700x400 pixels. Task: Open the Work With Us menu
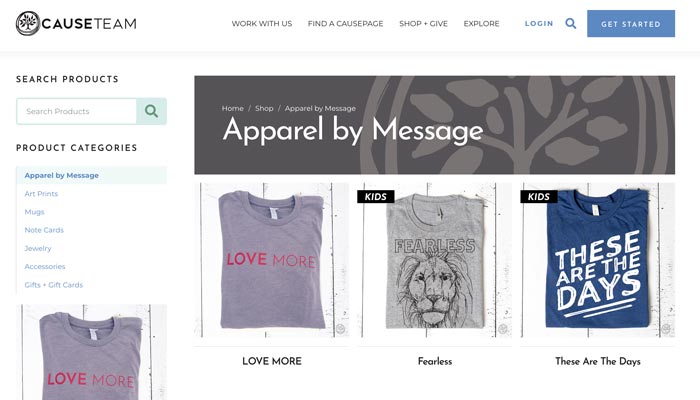pos(262,24)
